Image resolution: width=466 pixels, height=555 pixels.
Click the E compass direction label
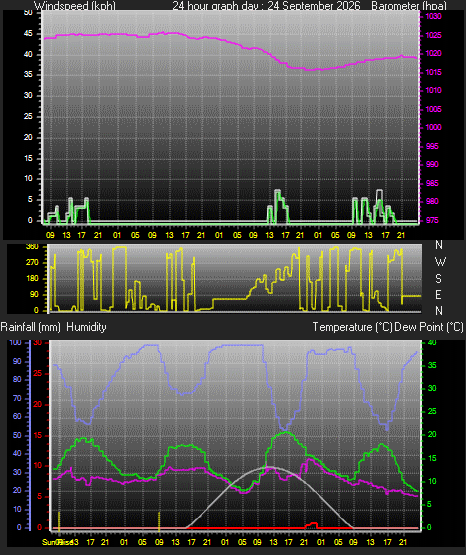coord(438,294)
